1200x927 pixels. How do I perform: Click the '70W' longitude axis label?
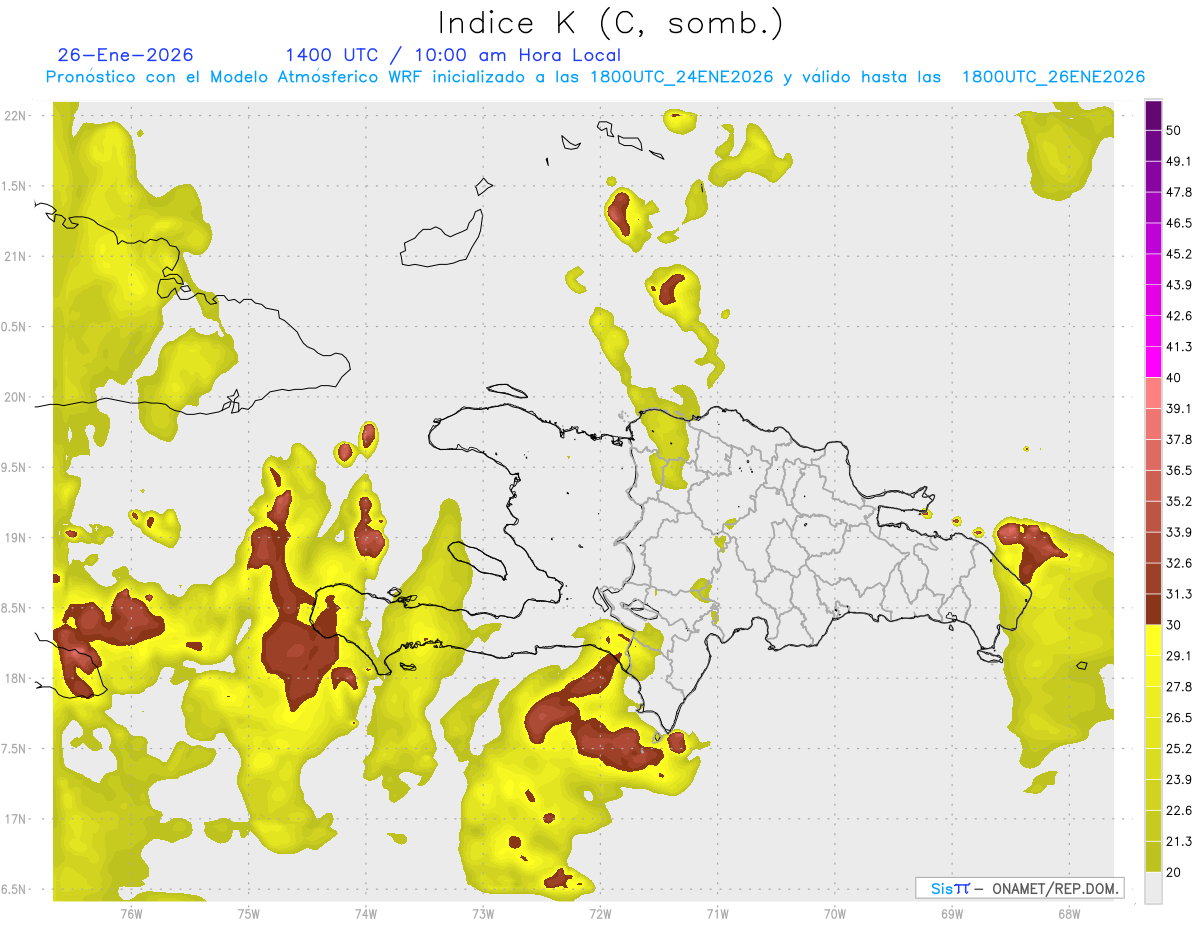(x=834, y=913)
